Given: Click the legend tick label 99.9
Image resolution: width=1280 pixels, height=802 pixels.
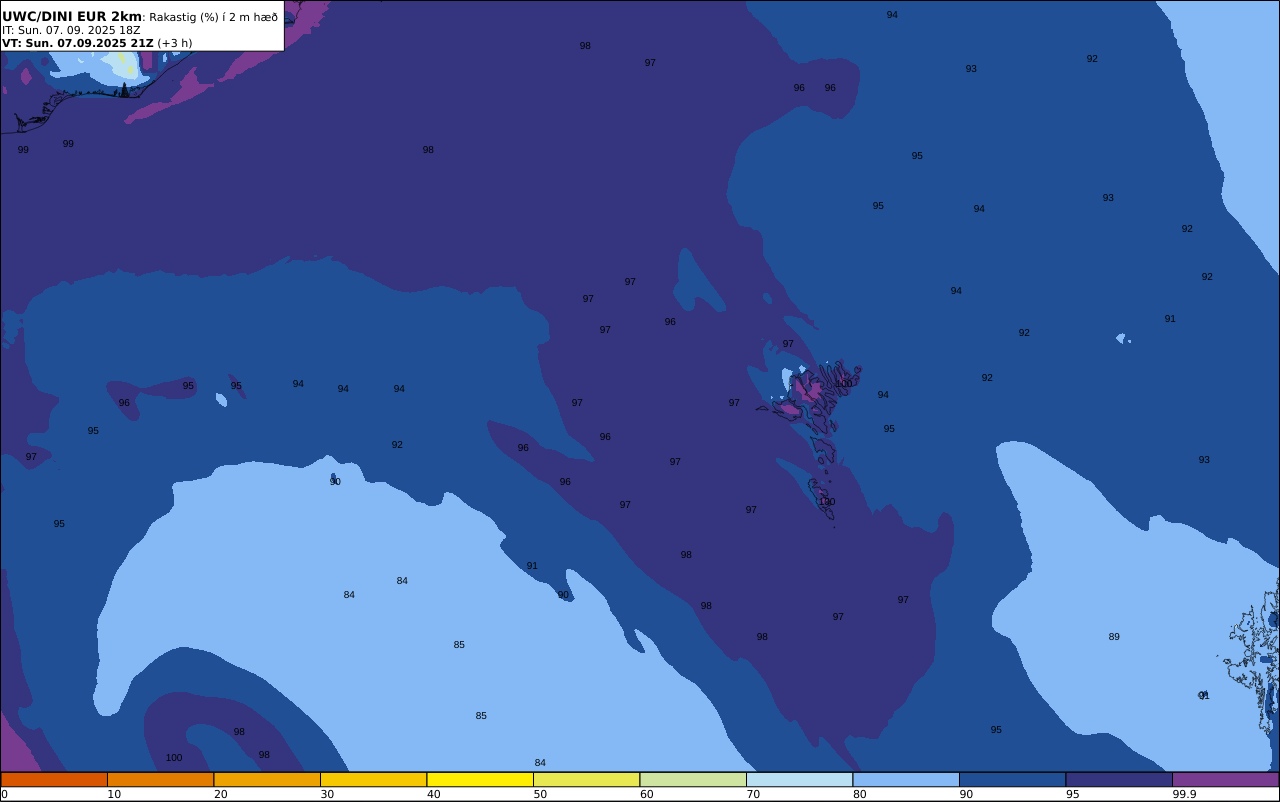Looking at the screenshot, I should [x=1184, y=794].
